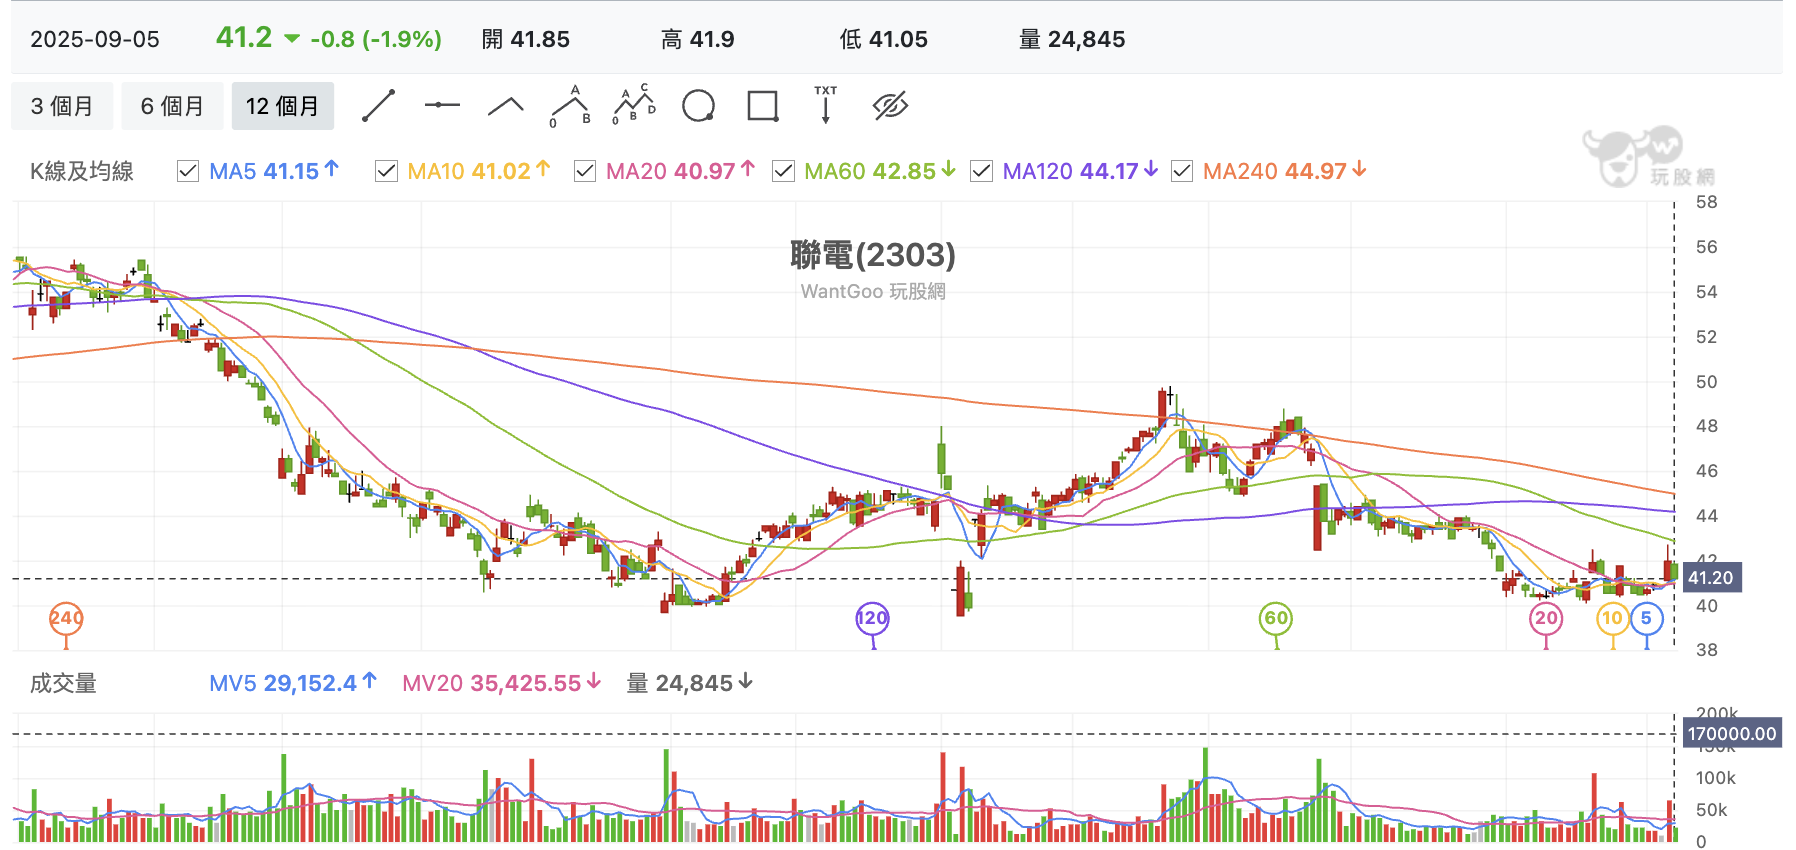Select the rectangle drawing tool
1796x850 pixels.
(763, 105)
